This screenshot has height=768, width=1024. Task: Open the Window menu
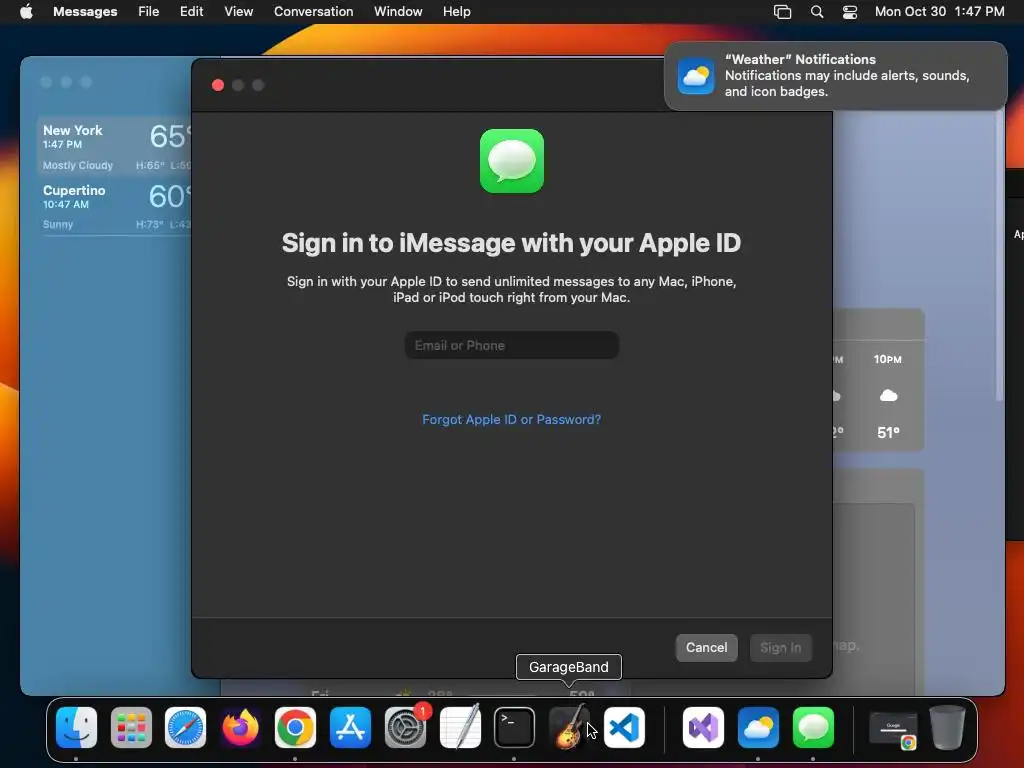(398, 12)
